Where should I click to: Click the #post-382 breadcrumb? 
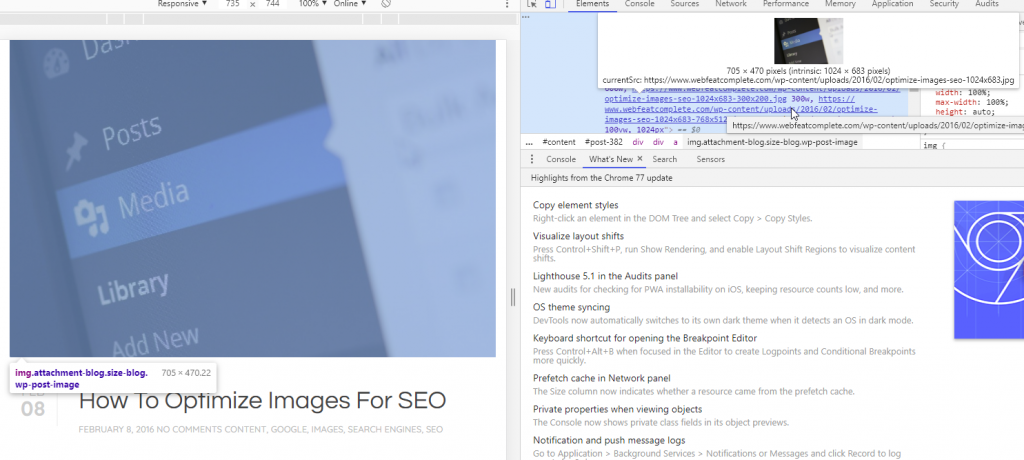[x=603, y=142]
